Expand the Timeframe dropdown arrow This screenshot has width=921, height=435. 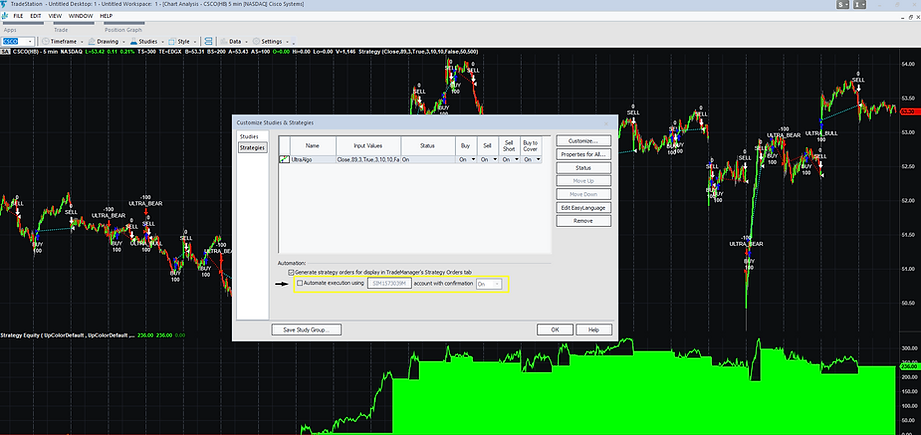80,42
